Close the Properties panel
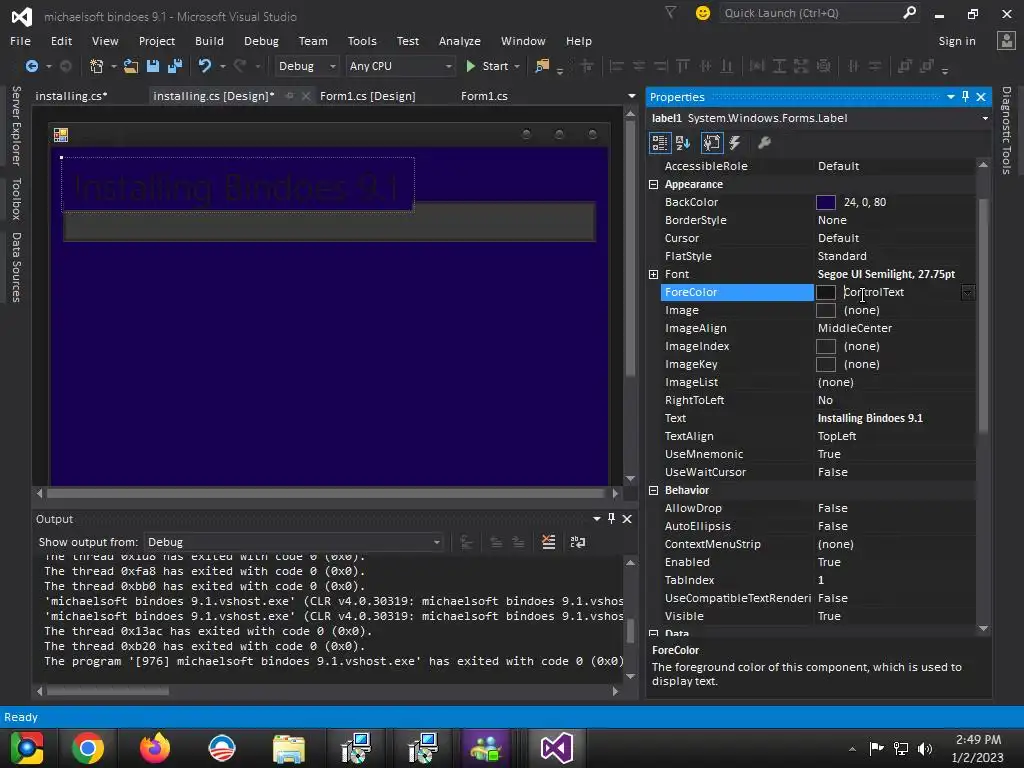 (981, 97)
